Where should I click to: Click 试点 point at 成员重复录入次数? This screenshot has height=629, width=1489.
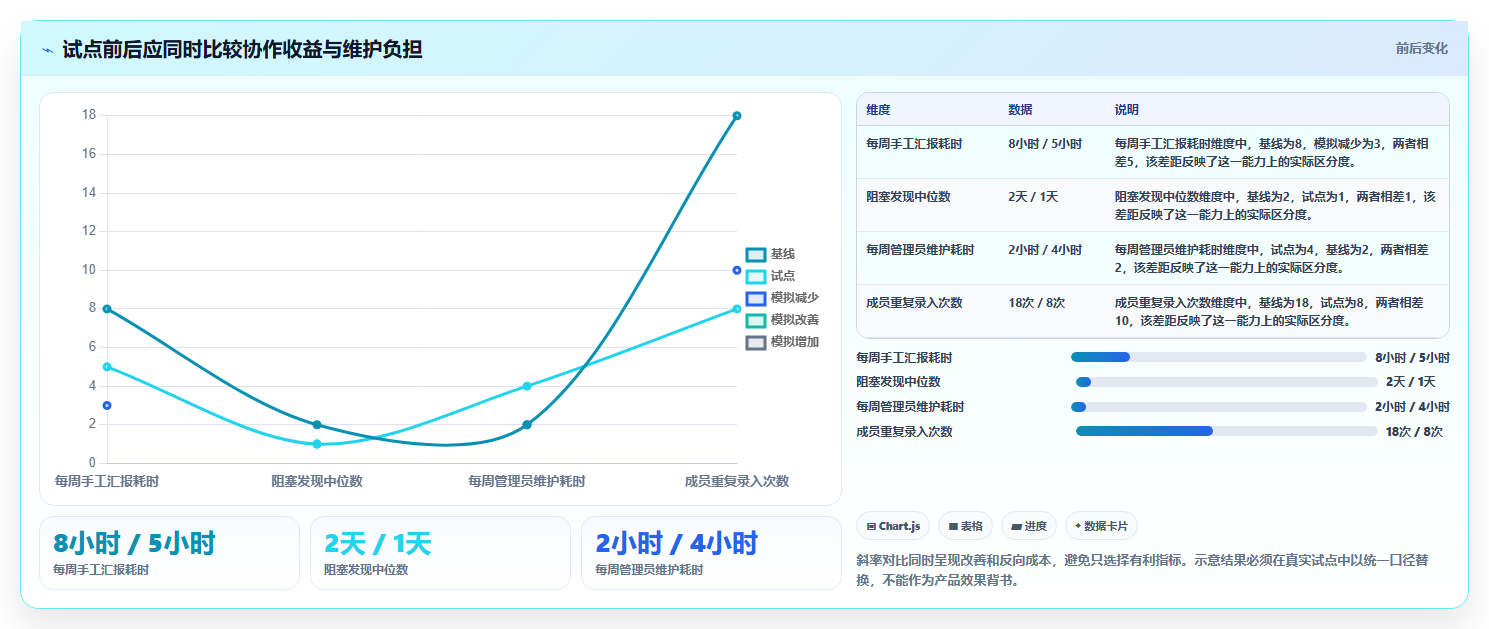[737, 309]
